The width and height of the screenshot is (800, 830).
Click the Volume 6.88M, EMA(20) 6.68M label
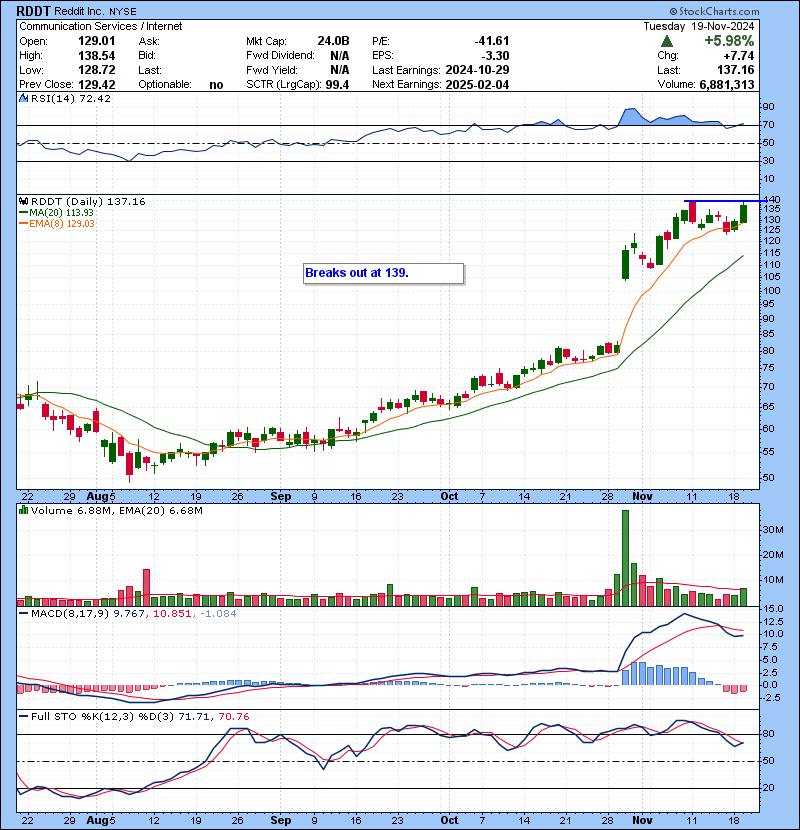tap(116, 510)
